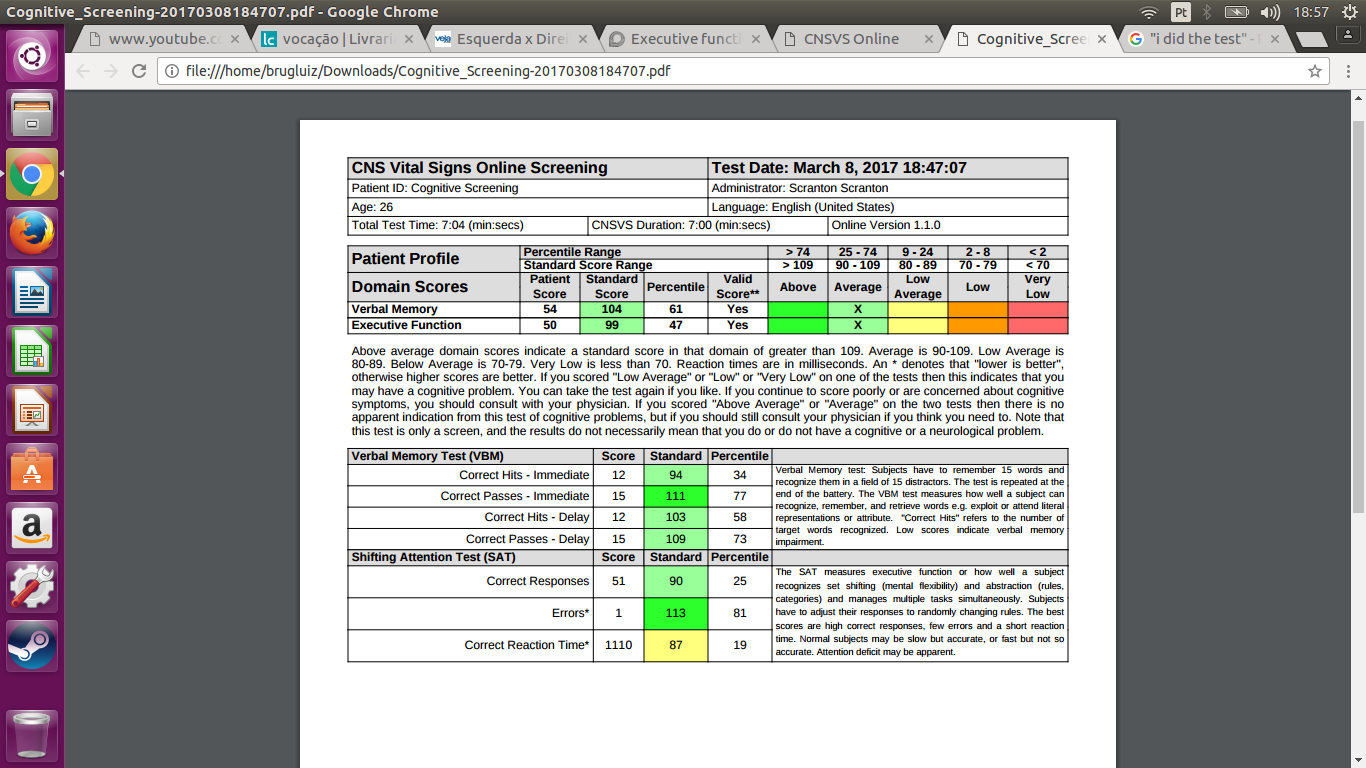Click the "CNS Vital Signs Online Screening" heading

[x=479, y=168]
